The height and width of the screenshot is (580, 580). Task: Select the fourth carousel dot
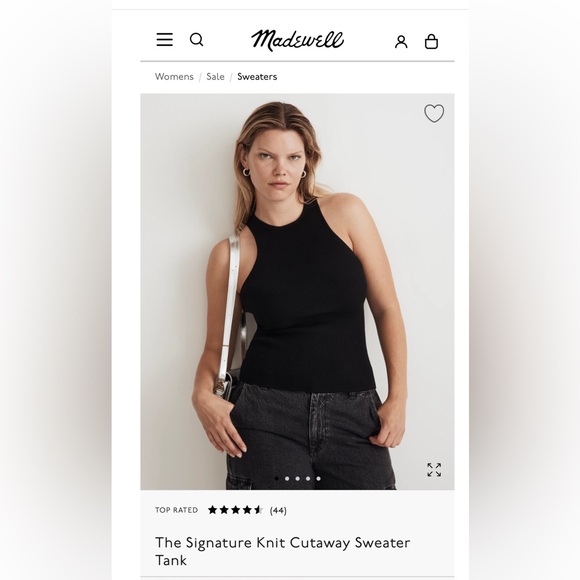308,479
